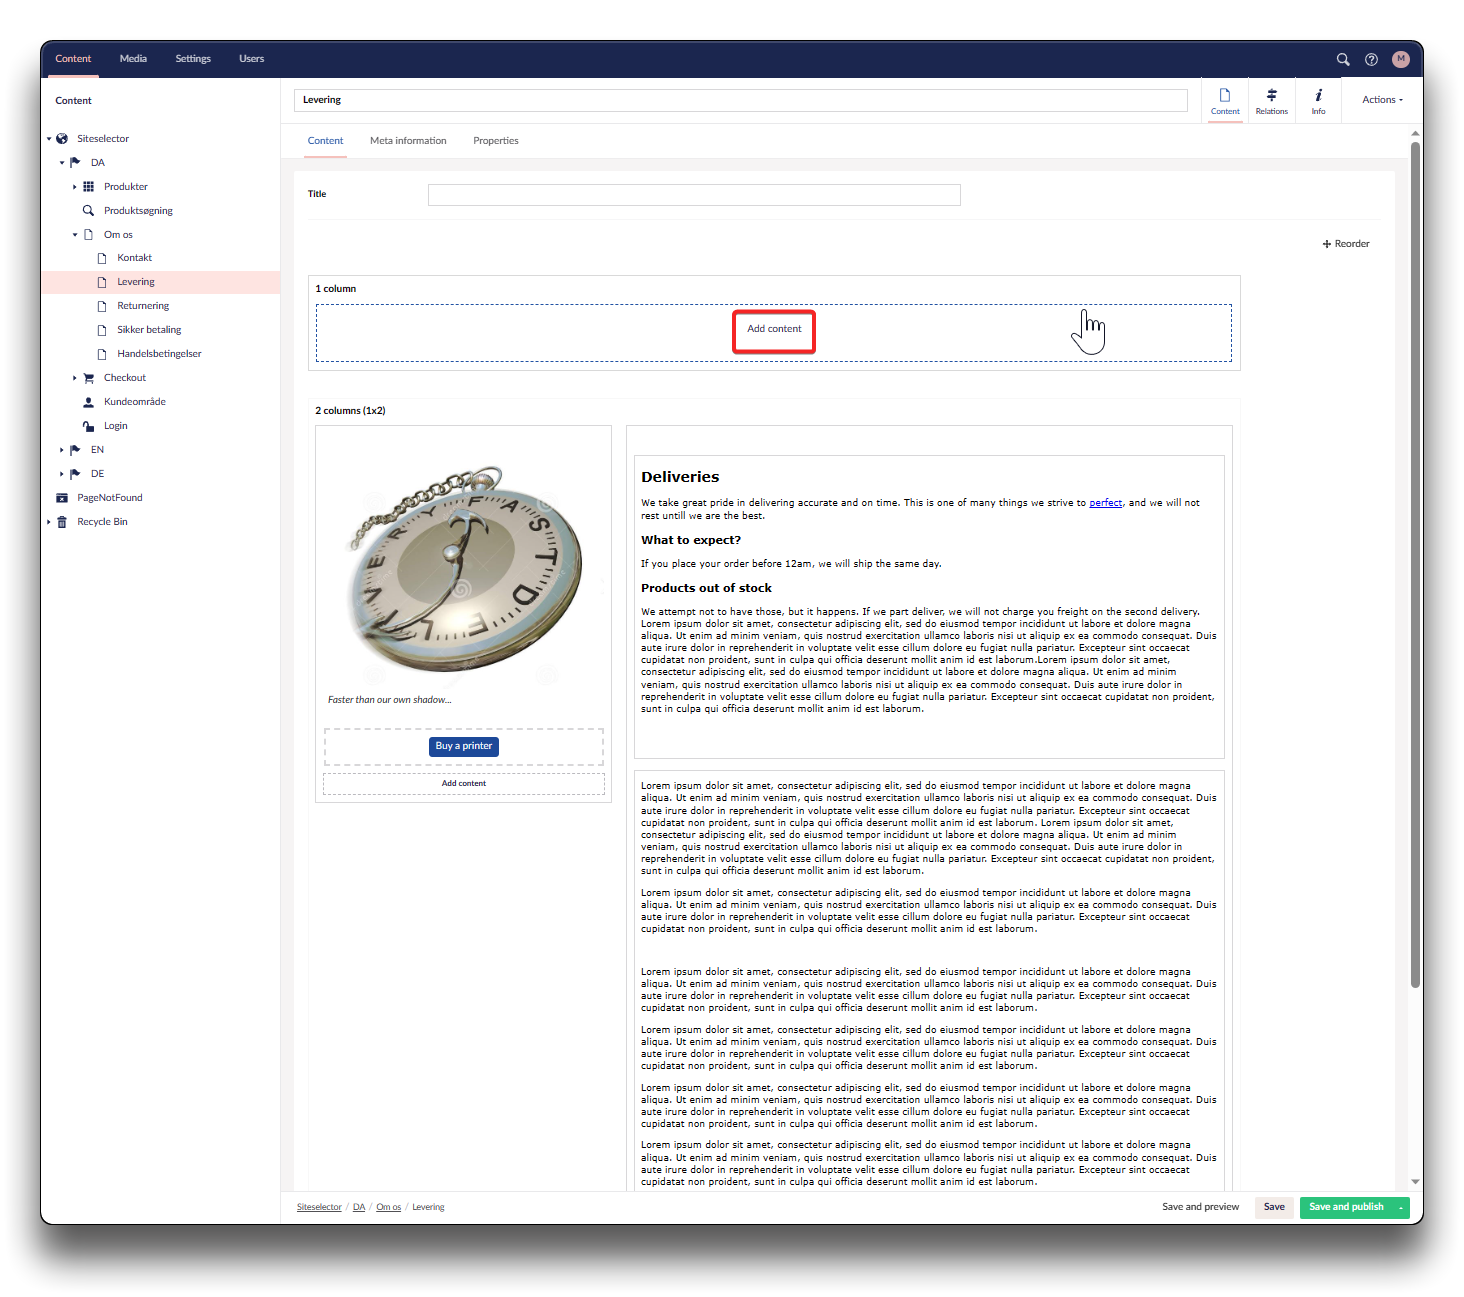
Task: Click into the Title input field
Action: [693, 195]
